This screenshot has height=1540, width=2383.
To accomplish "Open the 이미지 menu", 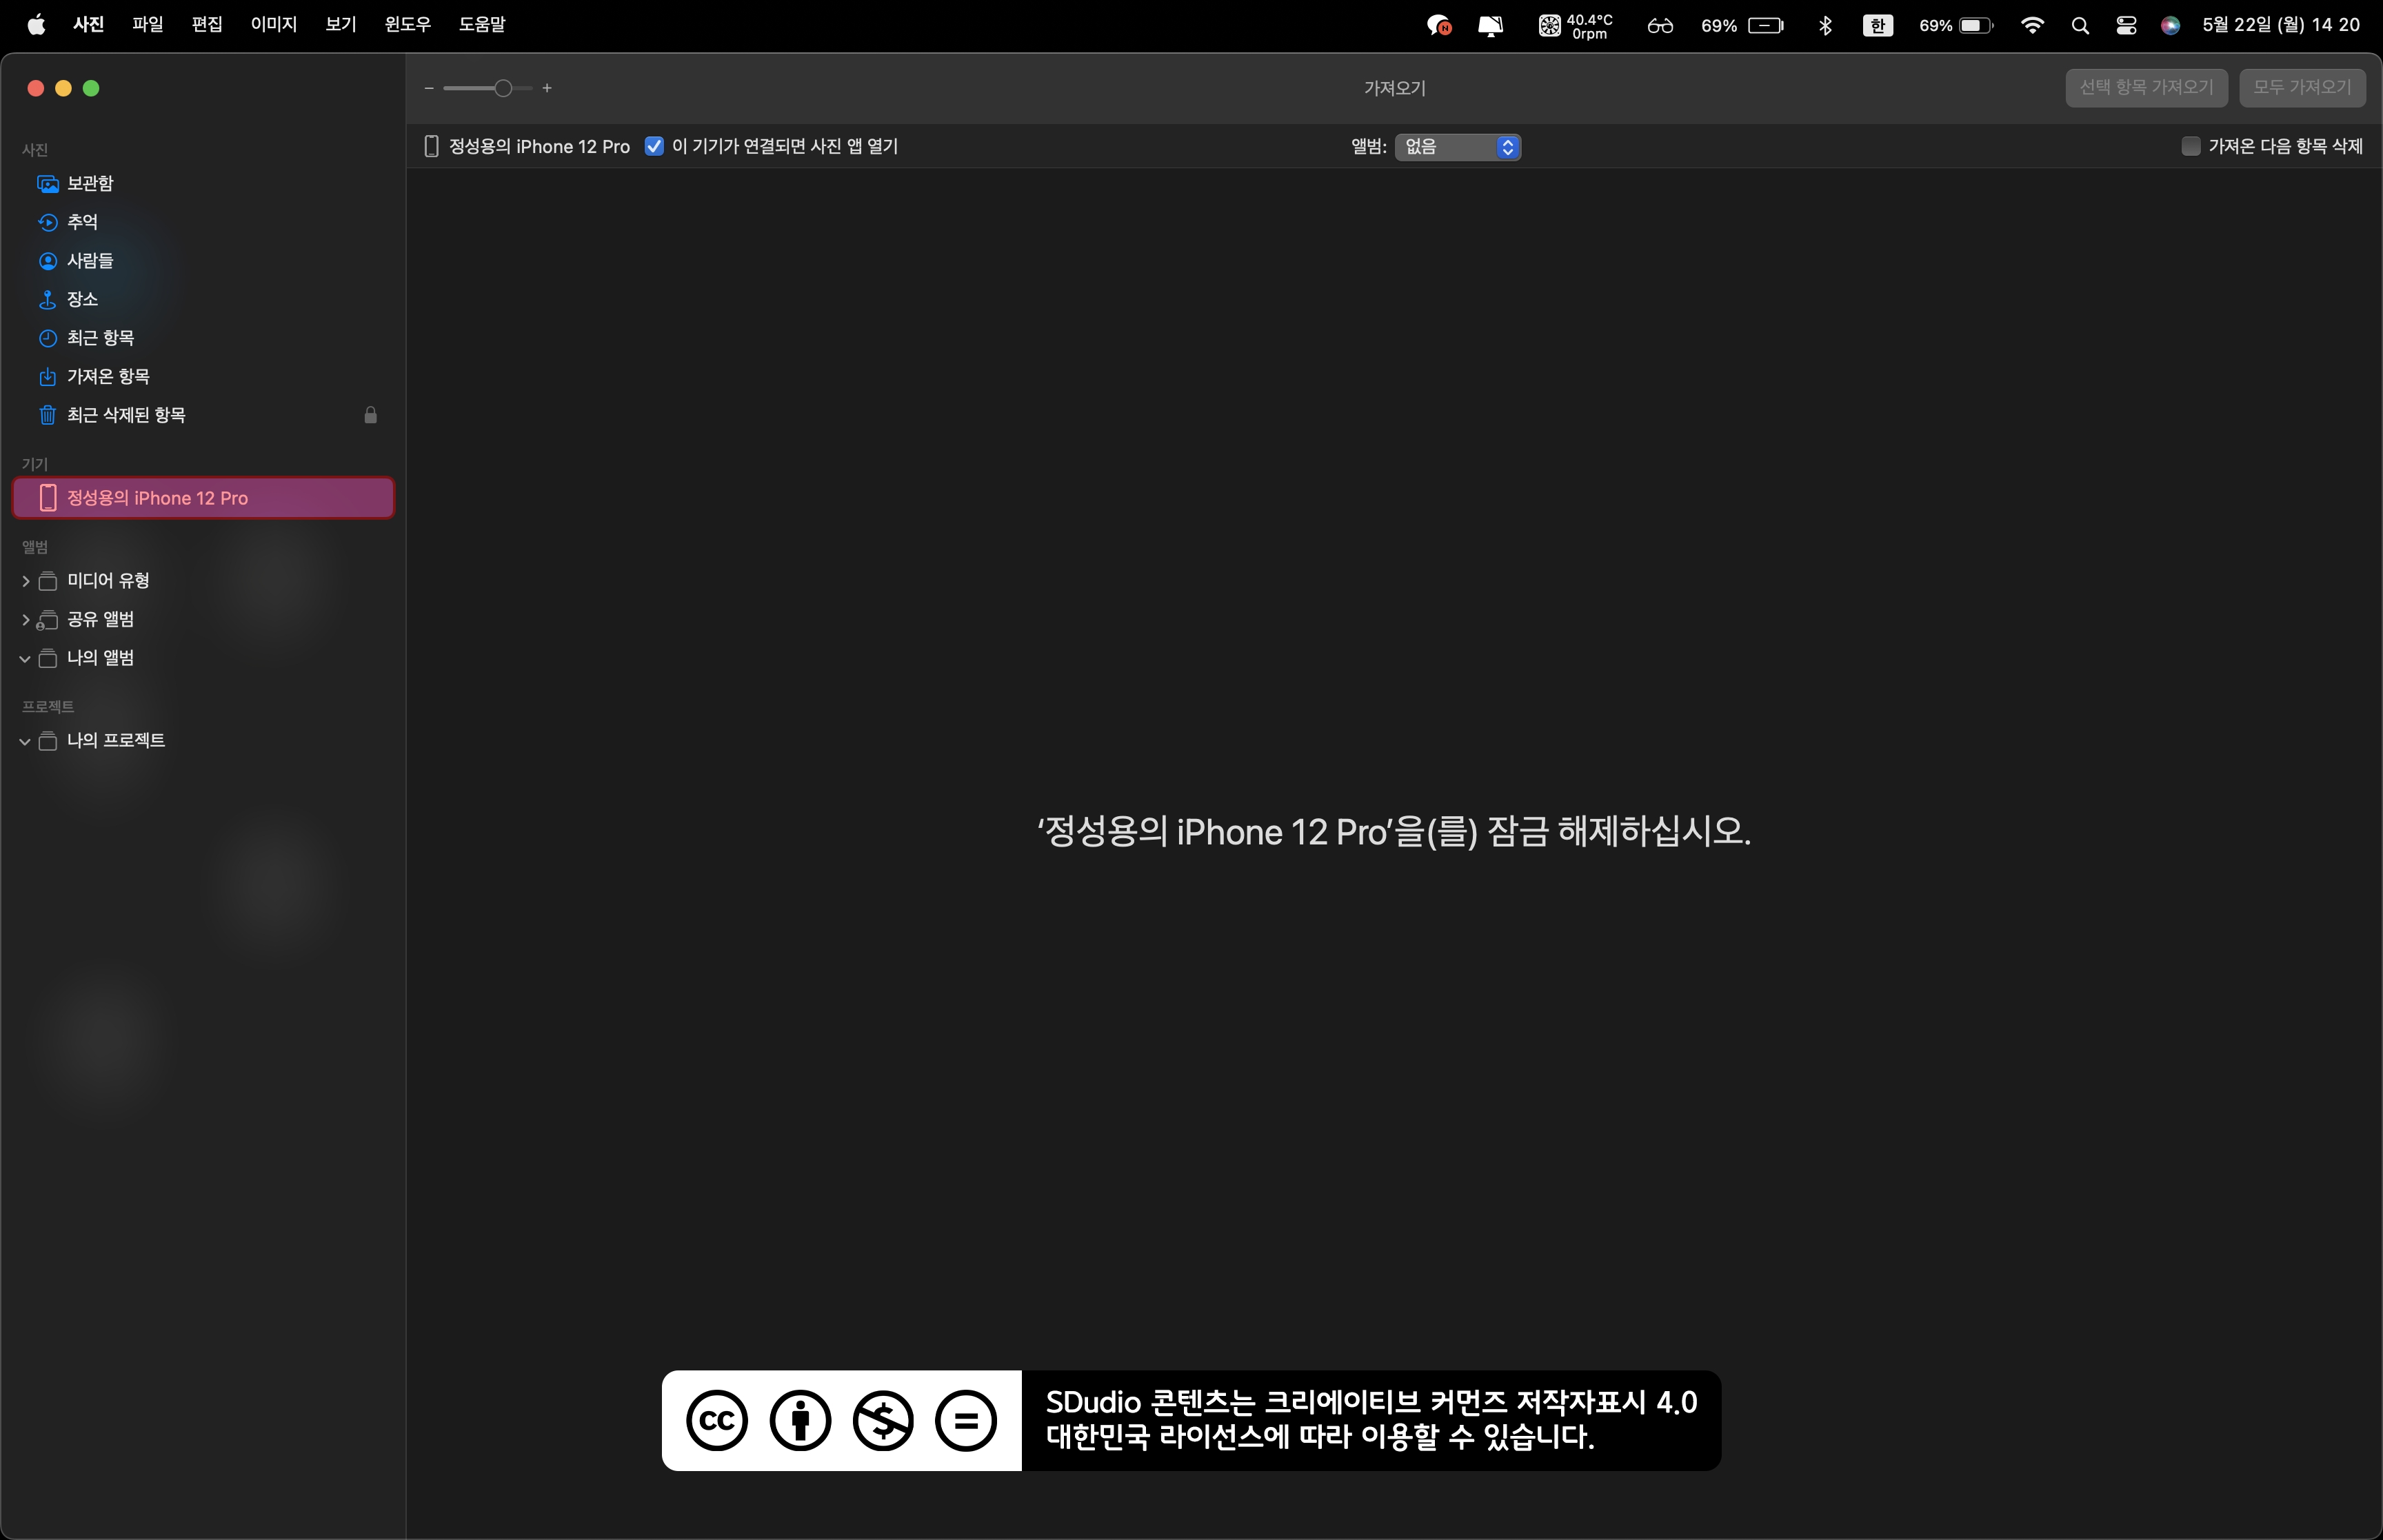I will tap(273, 24).
